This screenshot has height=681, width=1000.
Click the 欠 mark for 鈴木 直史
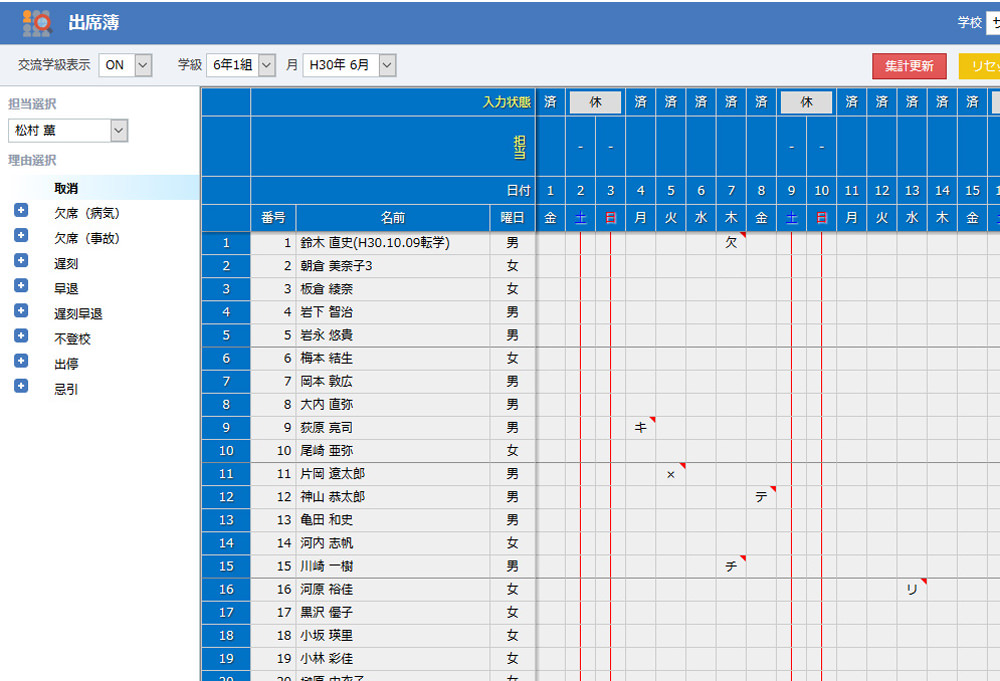[731, 243]
